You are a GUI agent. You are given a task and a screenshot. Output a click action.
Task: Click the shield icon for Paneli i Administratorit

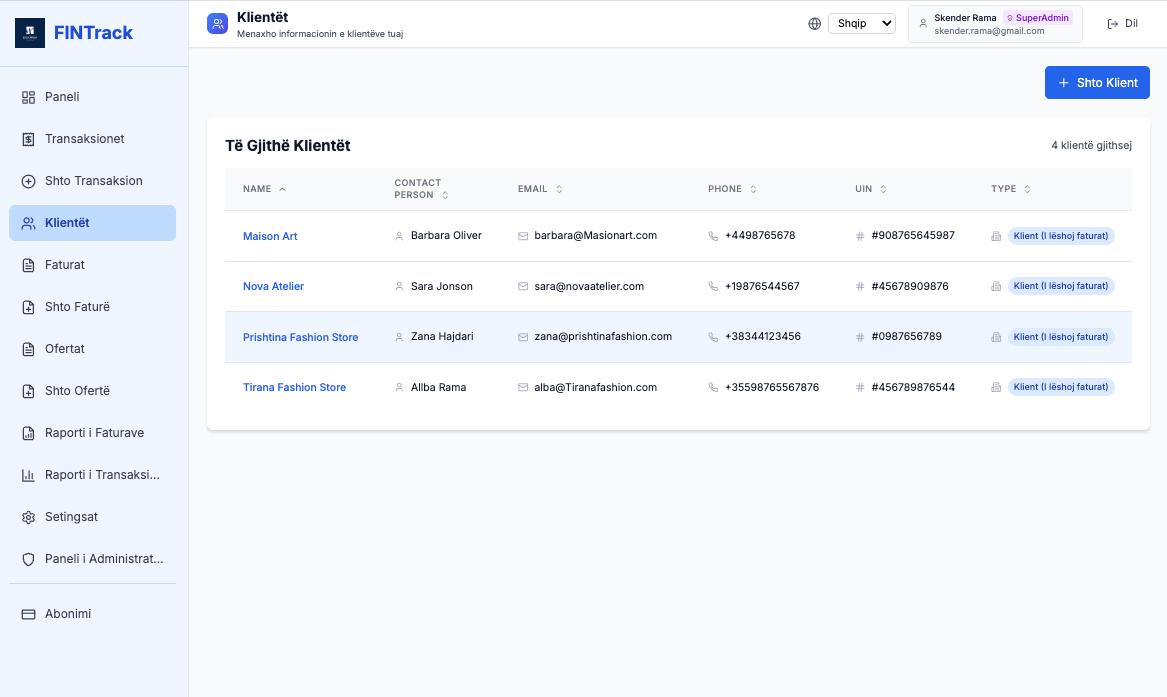click(x=28, y=559)
